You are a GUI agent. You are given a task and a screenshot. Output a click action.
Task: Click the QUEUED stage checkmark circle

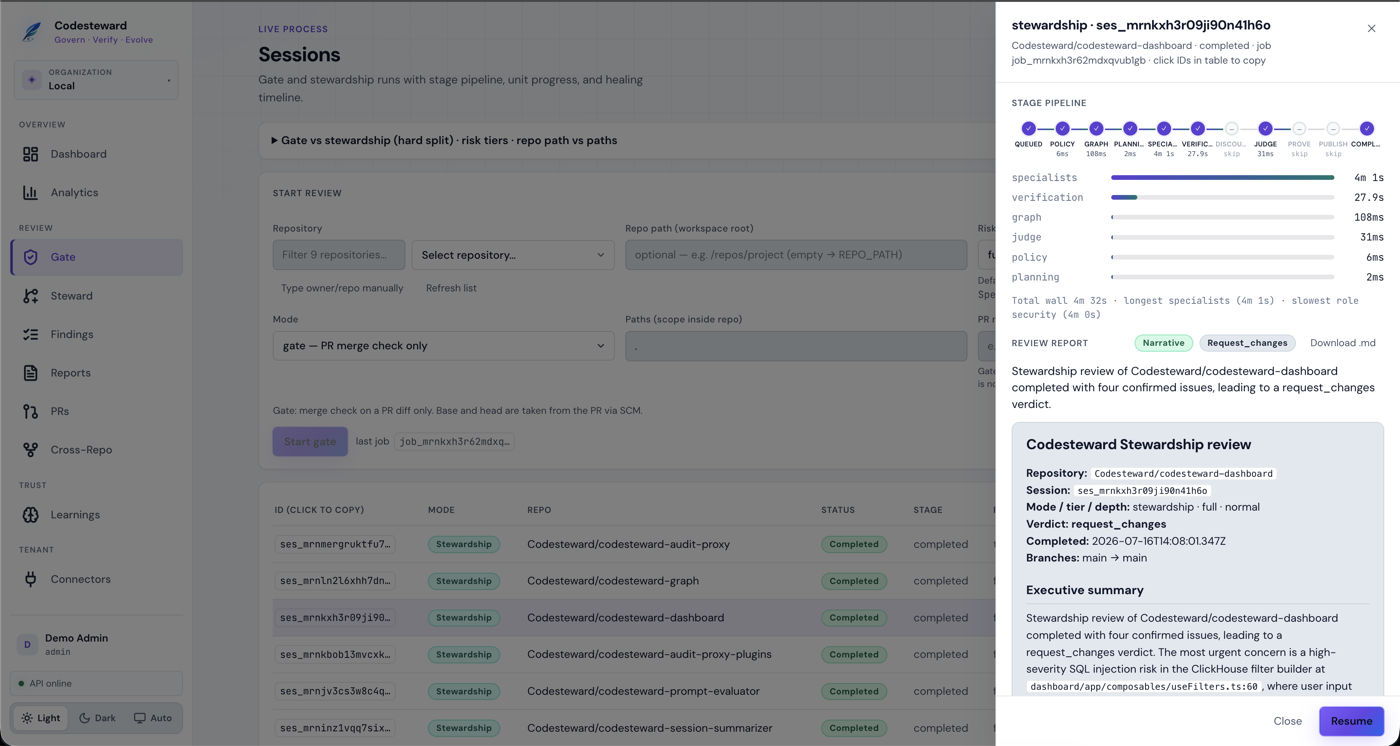[1028, 128]
